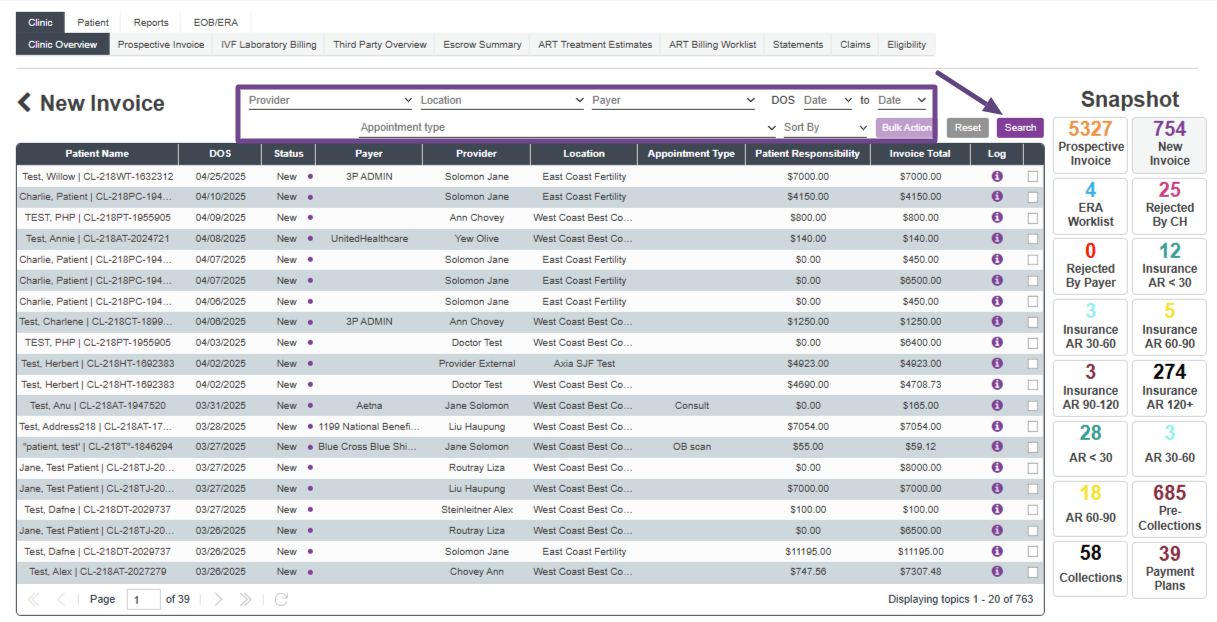Select checkbox for Willow Test invoice row
This screenshot has height=622, width=1217.
point(1032,176)
